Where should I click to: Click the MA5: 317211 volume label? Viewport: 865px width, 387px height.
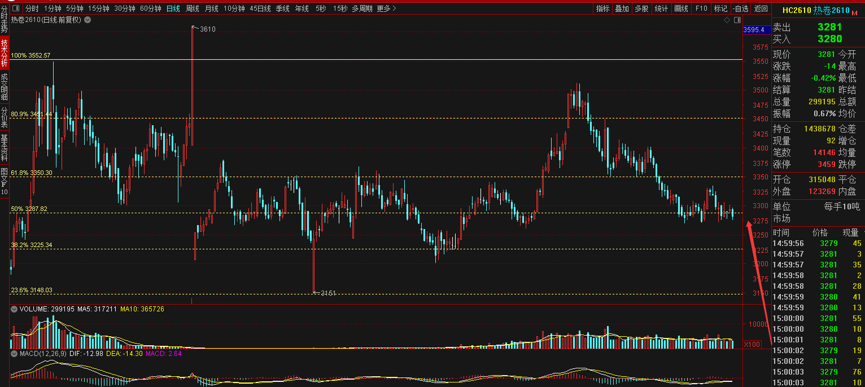tap(97, 309)
